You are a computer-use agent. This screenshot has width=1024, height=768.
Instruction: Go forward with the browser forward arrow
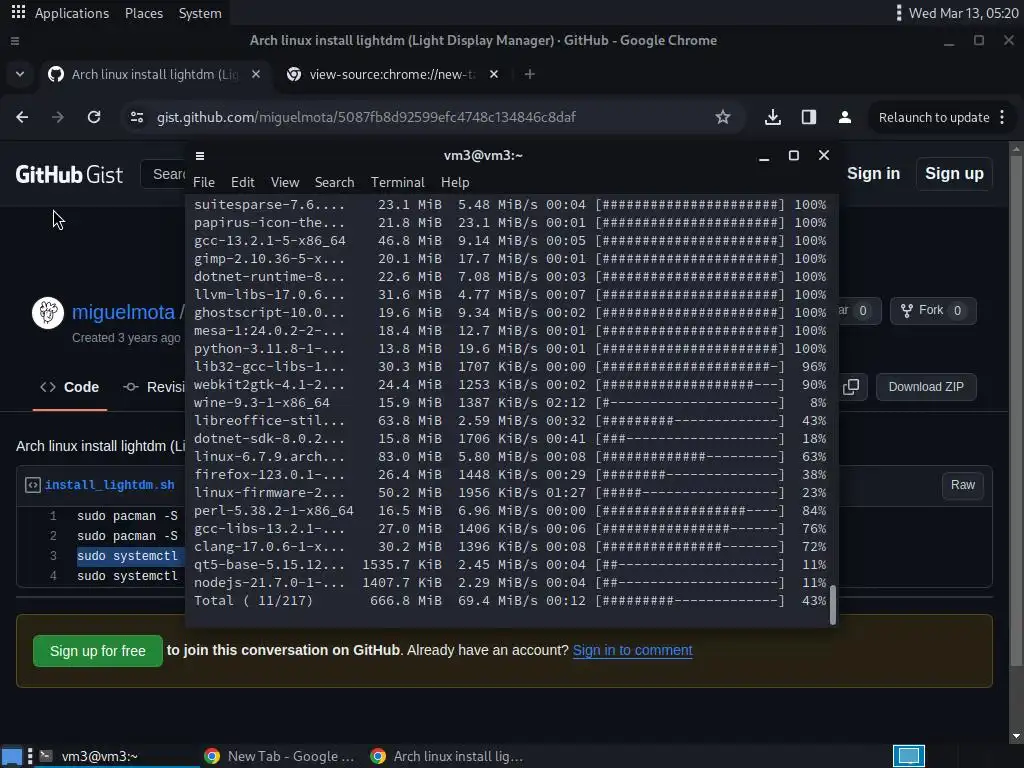(x=57, y=118)
